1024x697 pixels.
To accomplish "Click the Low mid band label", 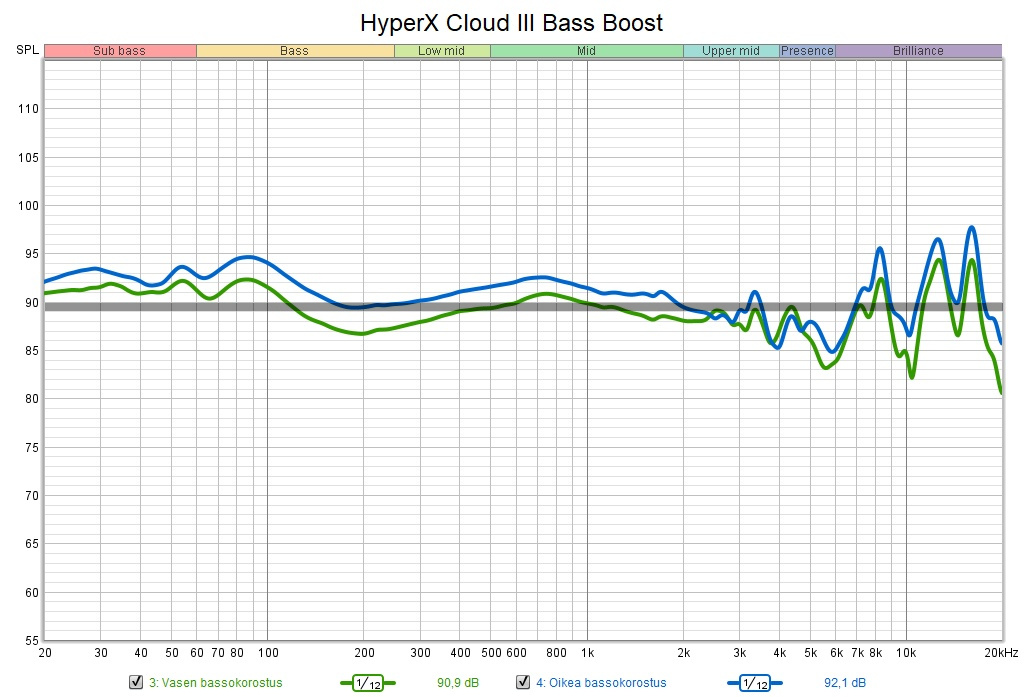I will pos(442,51).
